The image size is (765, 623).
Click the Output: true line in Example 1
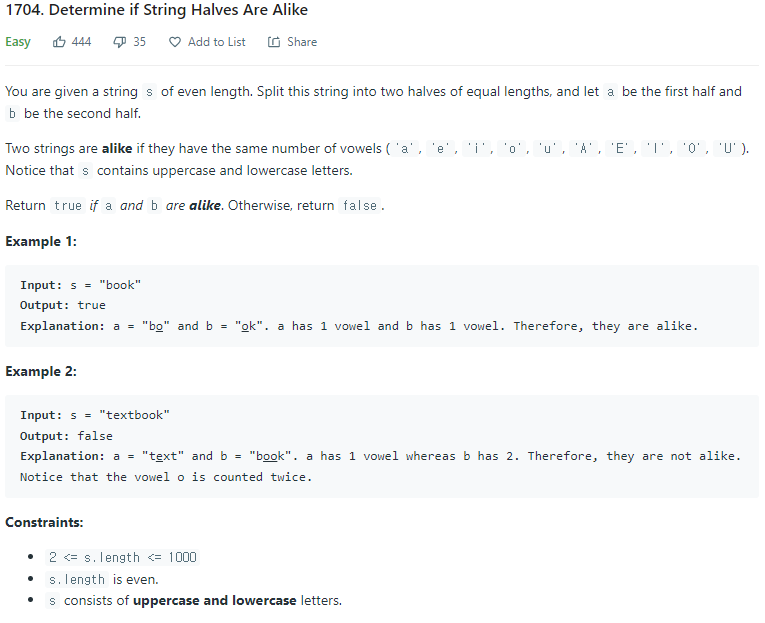62,305
